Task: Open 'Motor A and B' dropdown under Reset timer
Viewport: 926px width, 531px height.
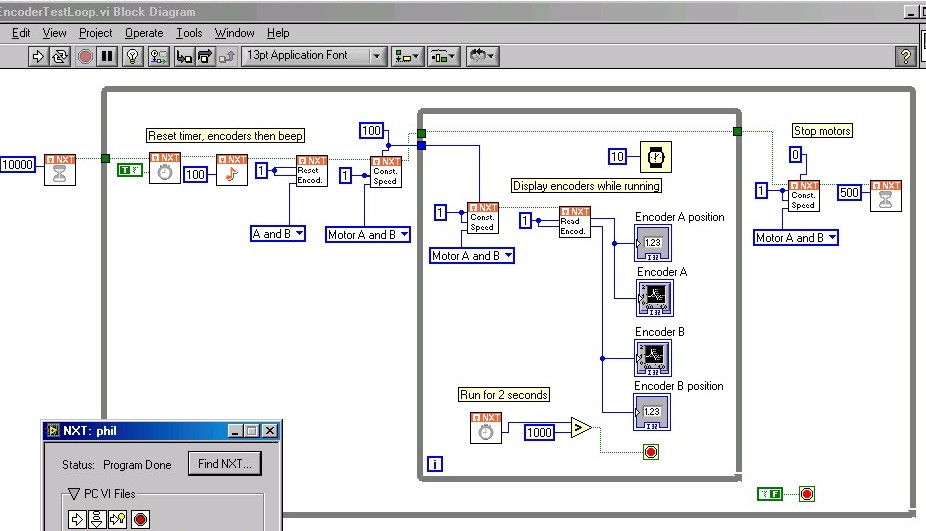Action: [368, 234]
